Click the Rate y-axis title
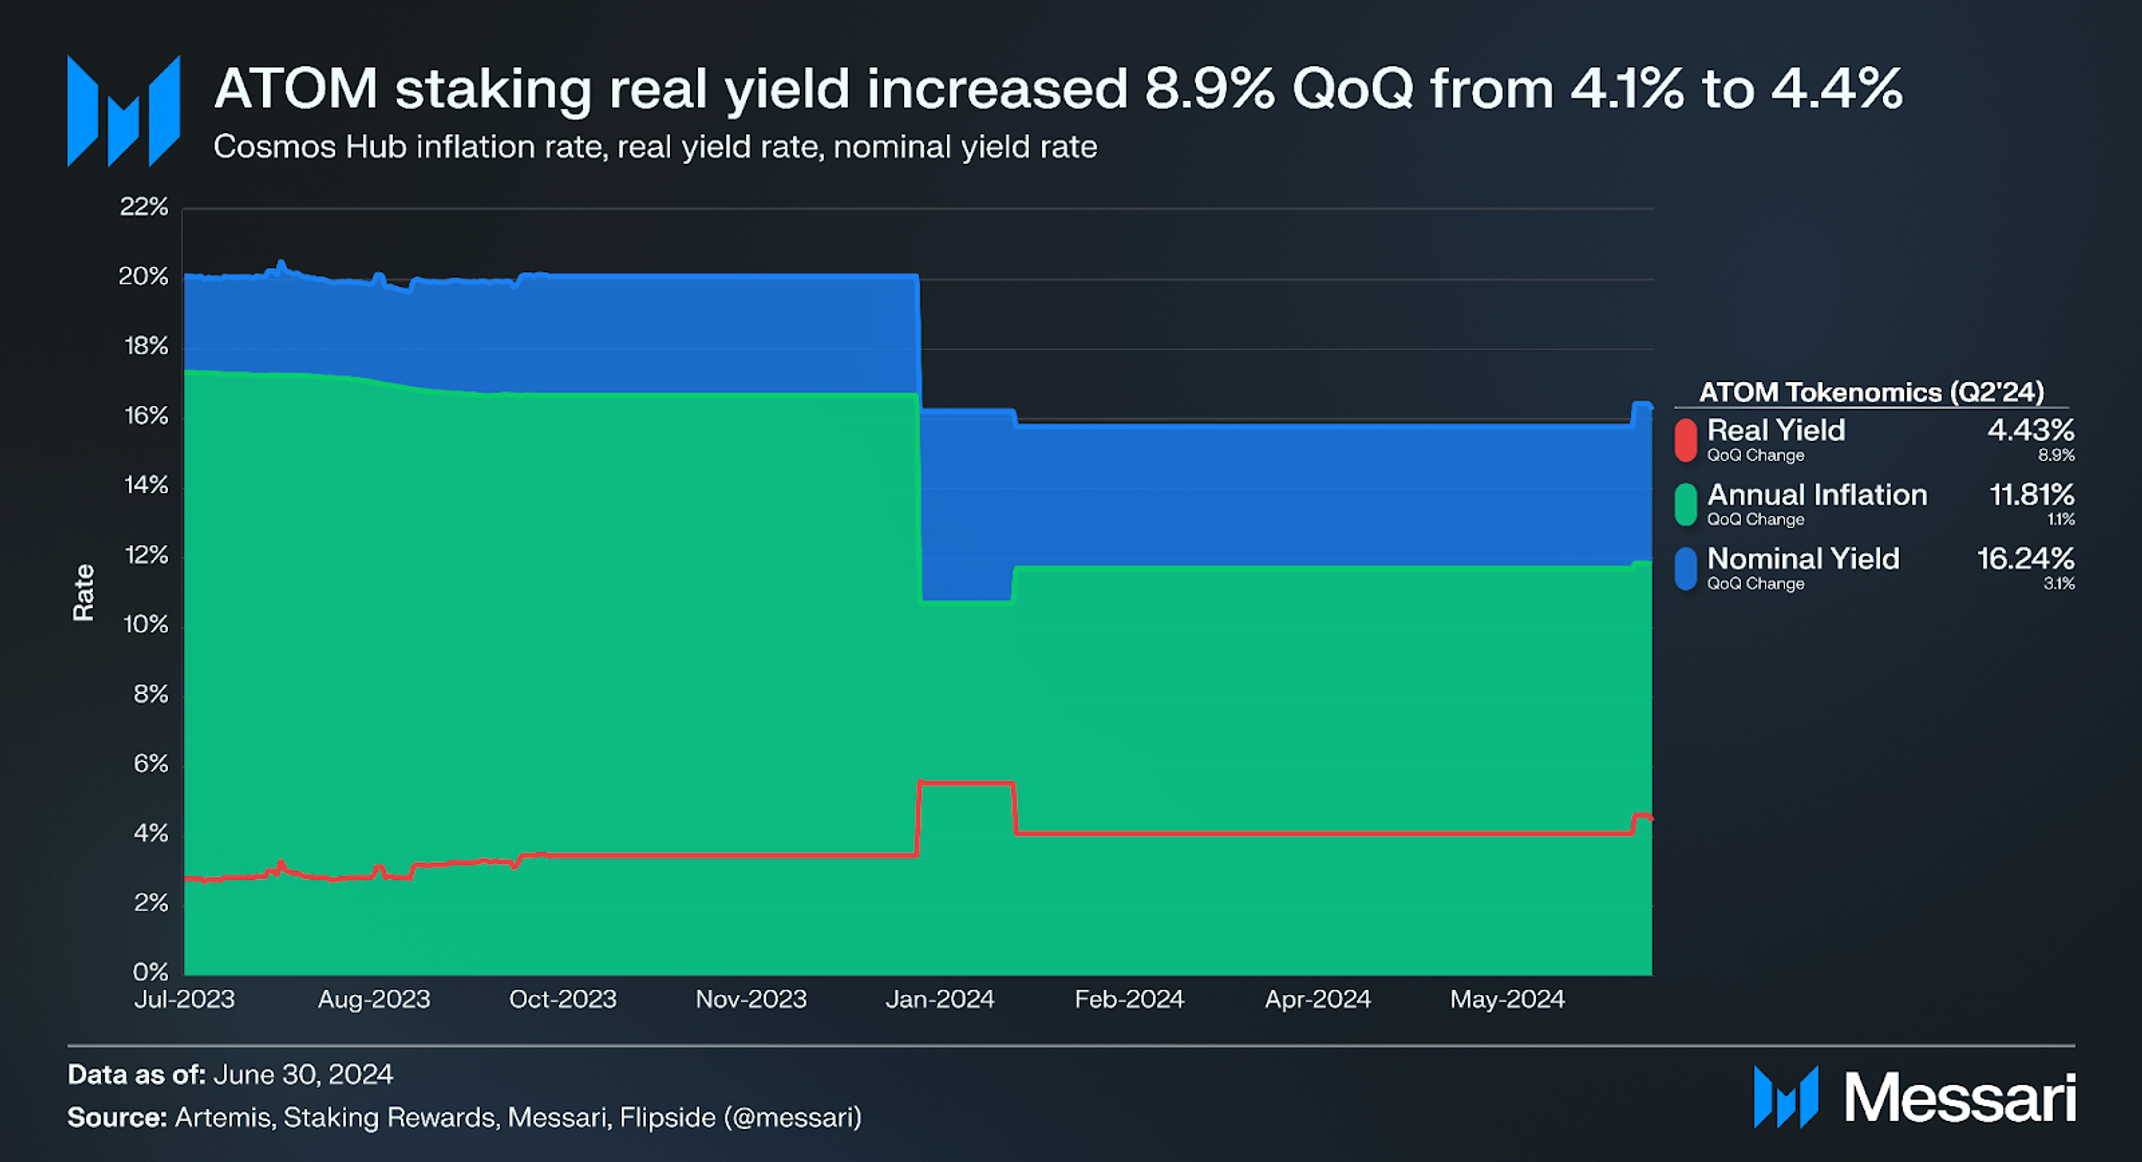This screenshot has height=1162, width=2142. [83, 593]
